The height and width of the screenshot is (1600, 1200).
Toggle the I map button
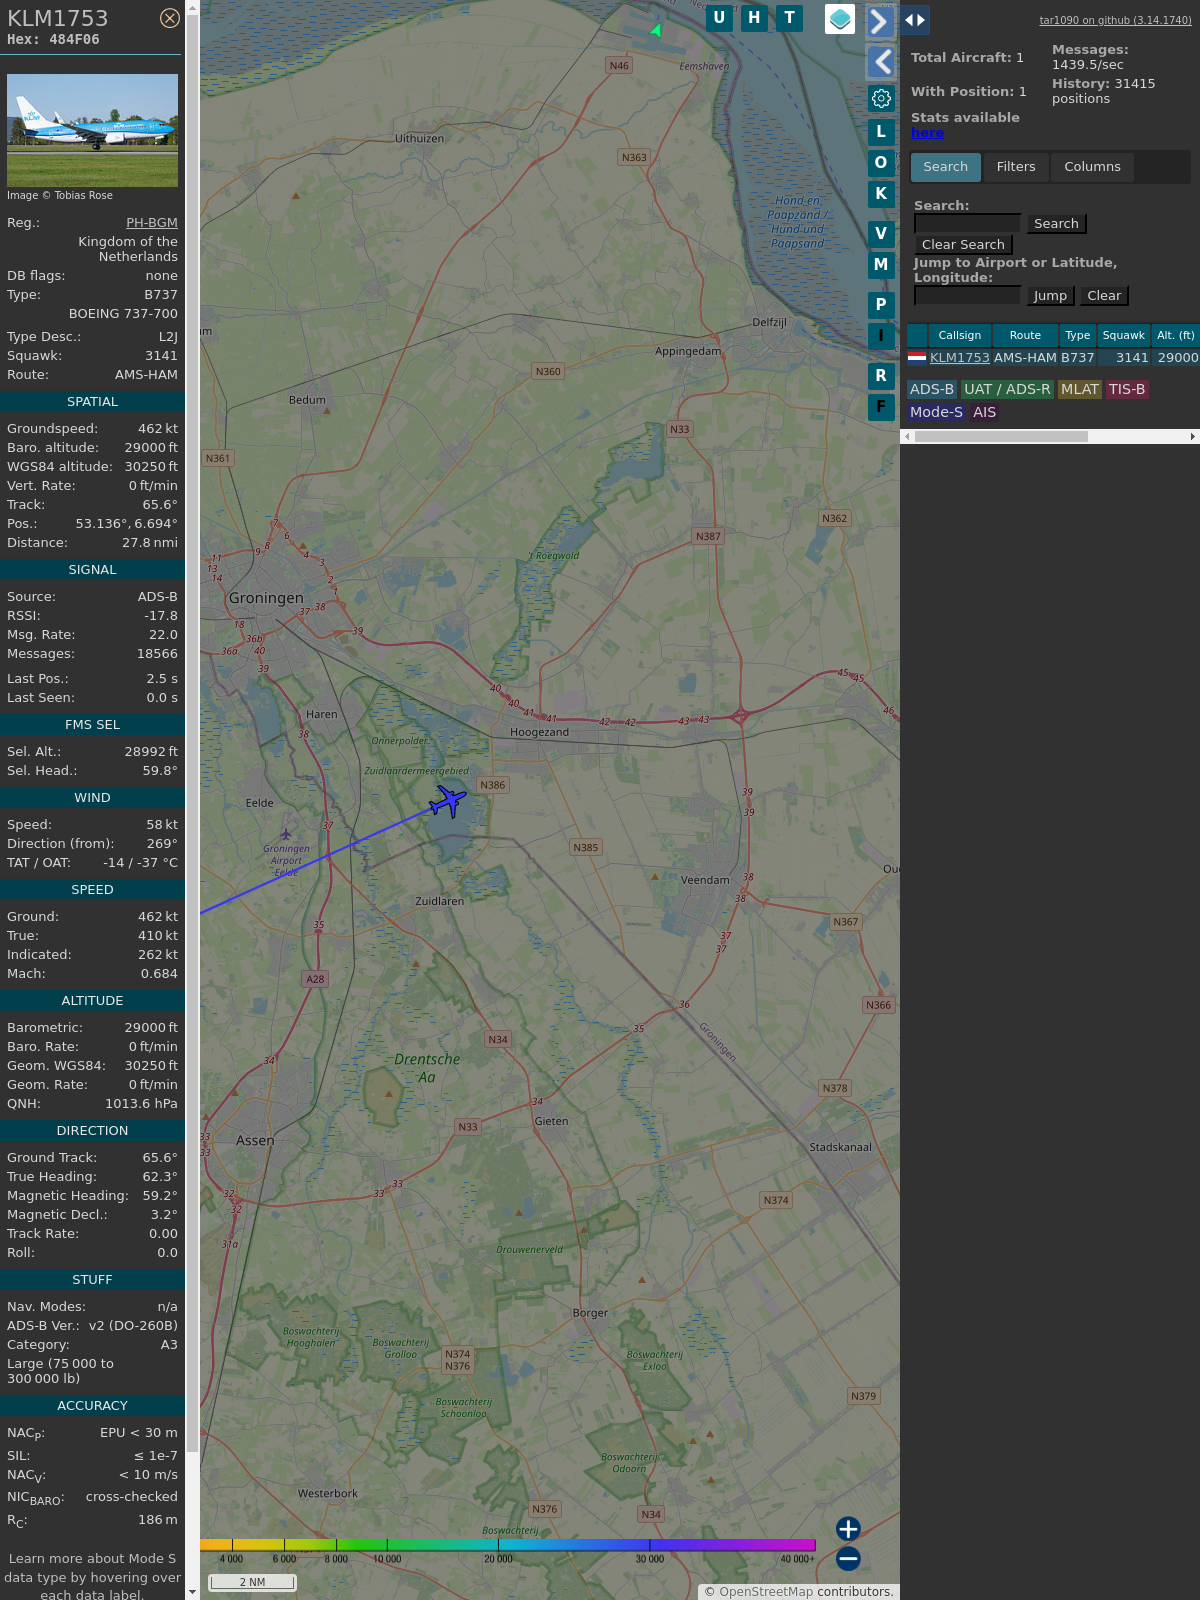tap(881, 336)
